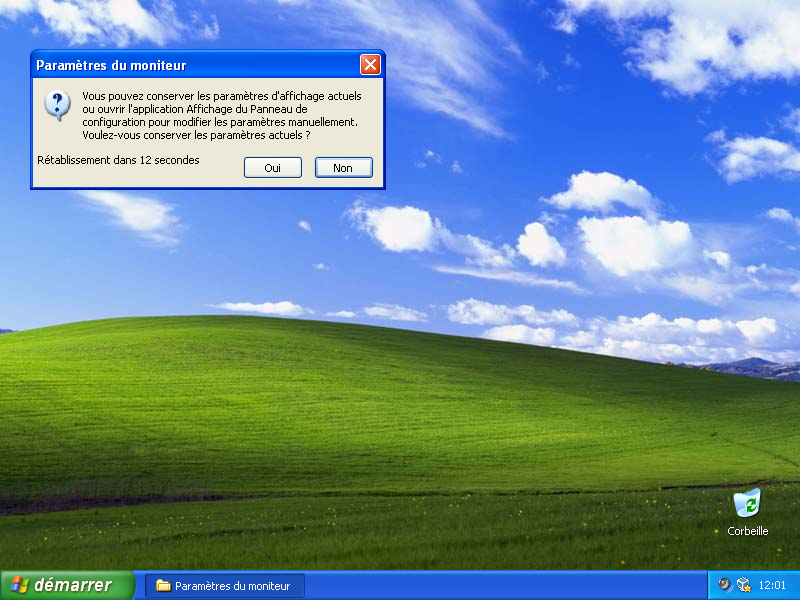Click the Rétablissement countdown text

coord(118,160)
